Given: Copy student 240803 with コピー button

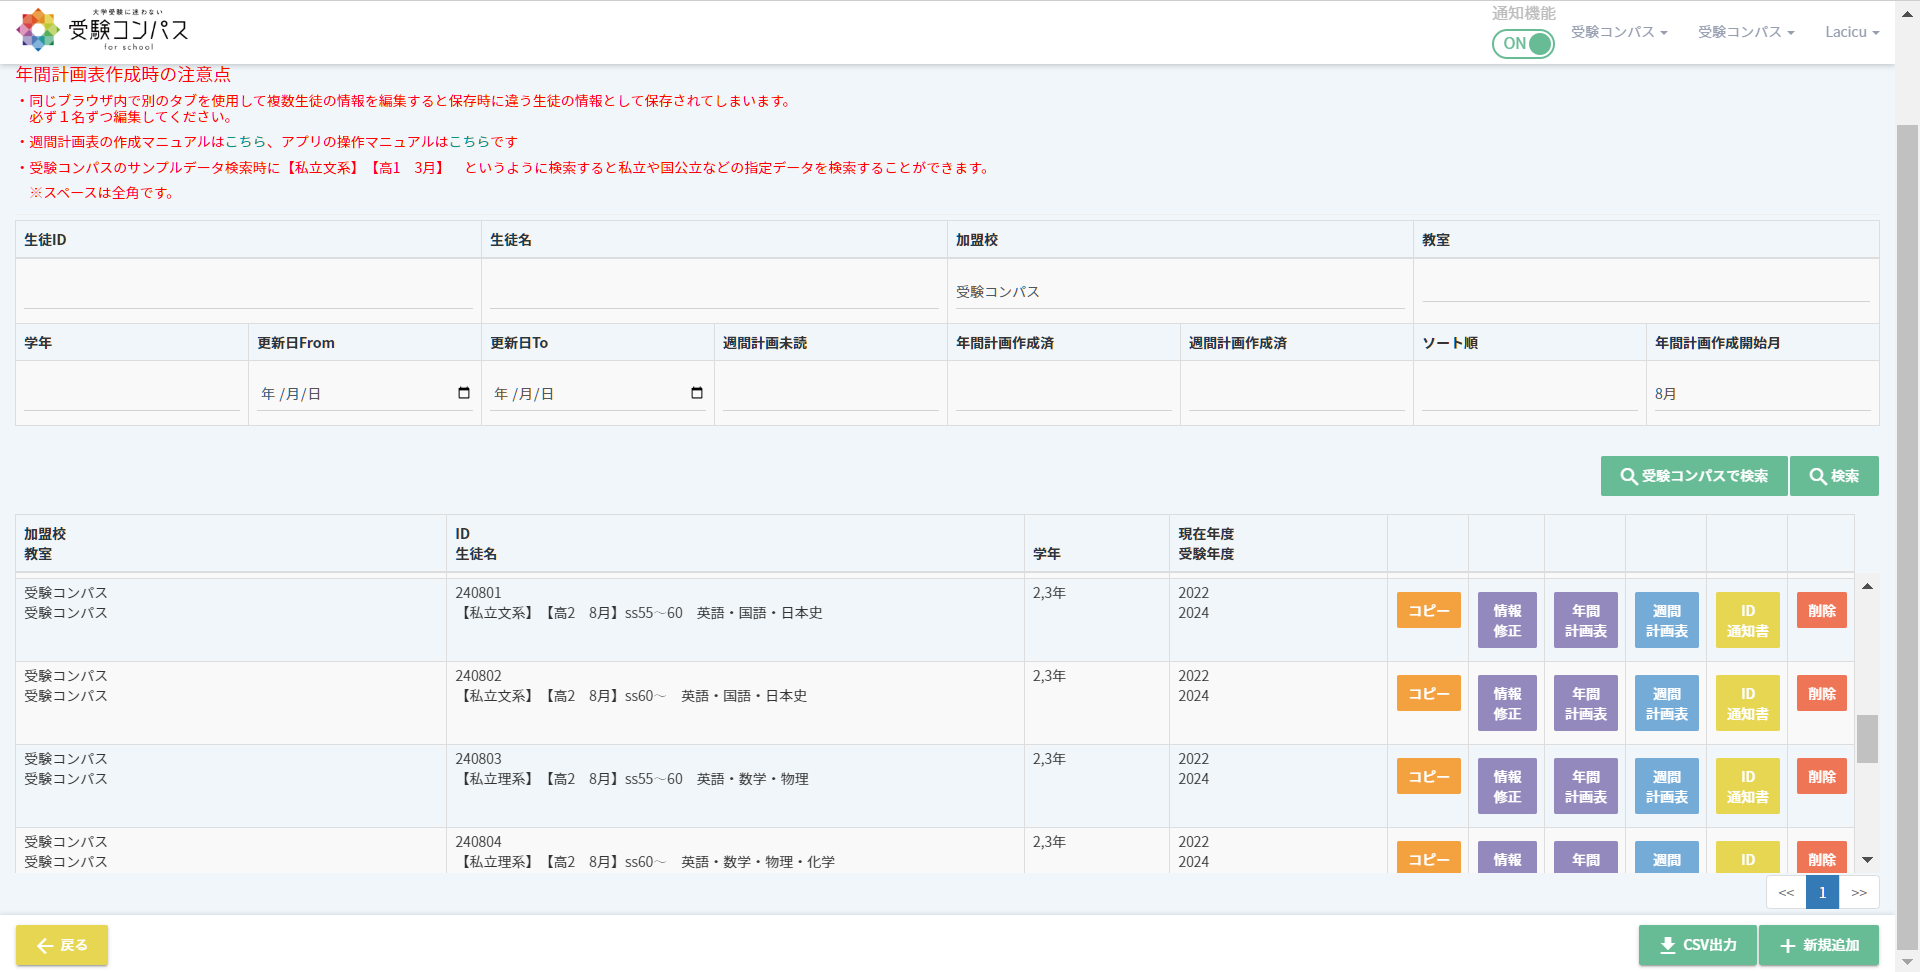Looking at the screenshot, I should pyautogui.click(x=1429, y=776).
